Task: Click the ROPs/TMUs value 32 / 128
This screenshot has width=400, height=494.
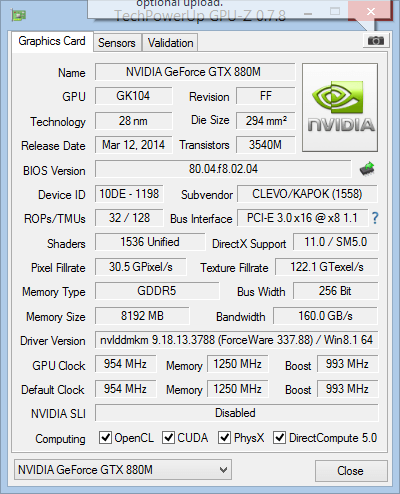Action: coord(129,218)
